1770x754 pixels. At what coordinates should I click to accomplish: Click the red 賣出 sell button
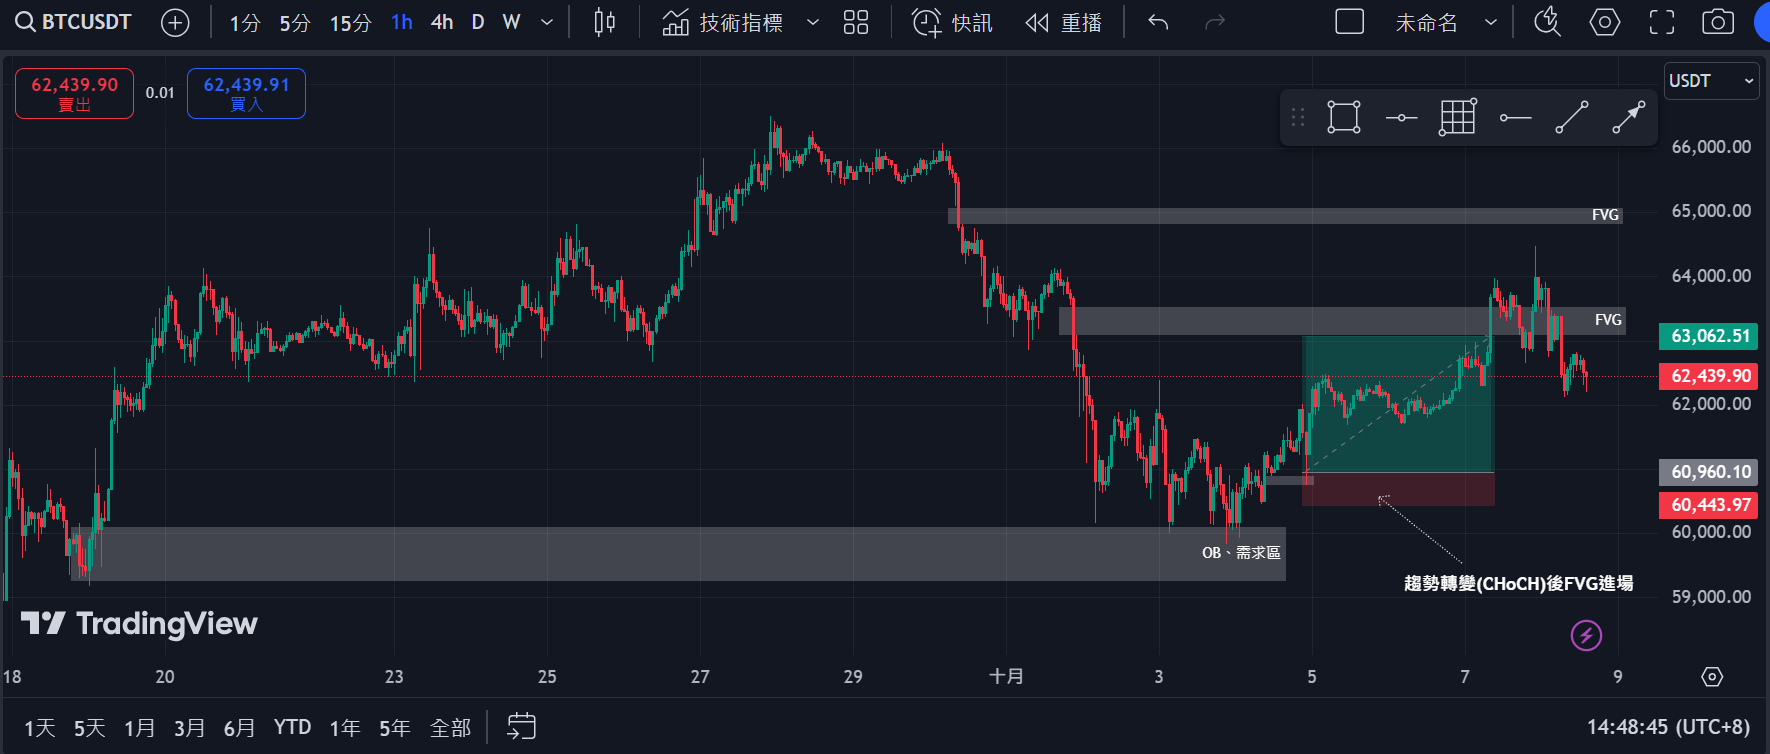[74, 94]
